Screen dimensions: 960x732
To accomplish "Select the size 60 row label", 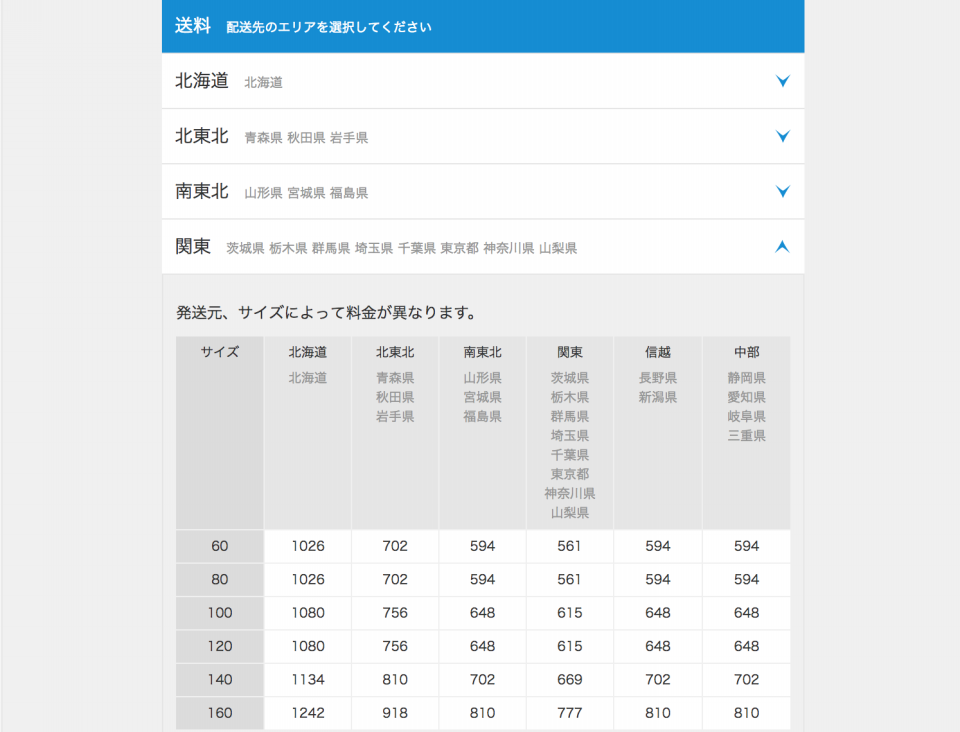I will click(220, 546).
